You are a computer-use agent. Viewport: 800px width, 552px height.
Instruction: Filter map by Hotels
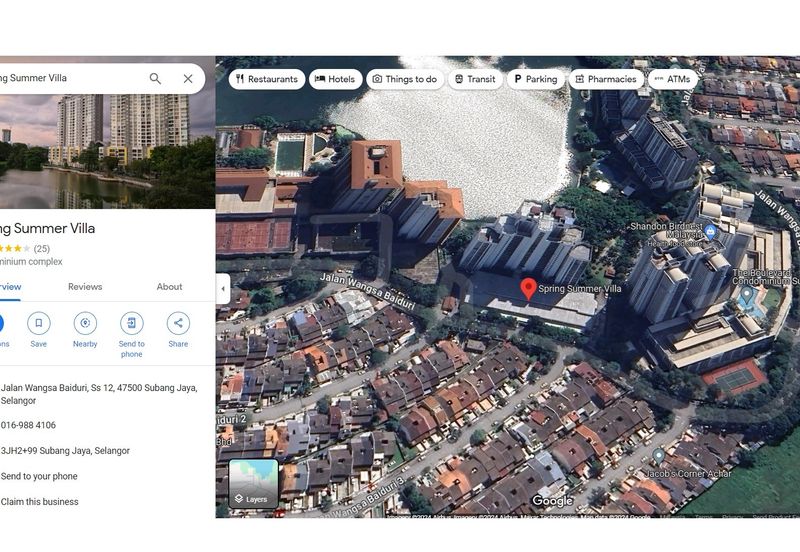coord(335,79)
